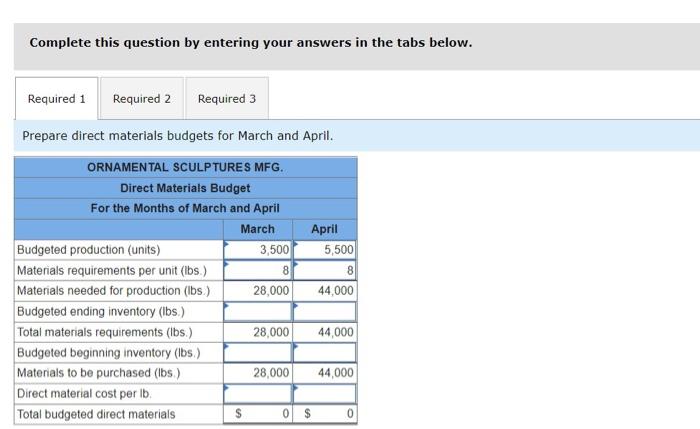Open Budgeted production (units) row label dropdown
Screen dimensions: 700x429
pos(119,250)
